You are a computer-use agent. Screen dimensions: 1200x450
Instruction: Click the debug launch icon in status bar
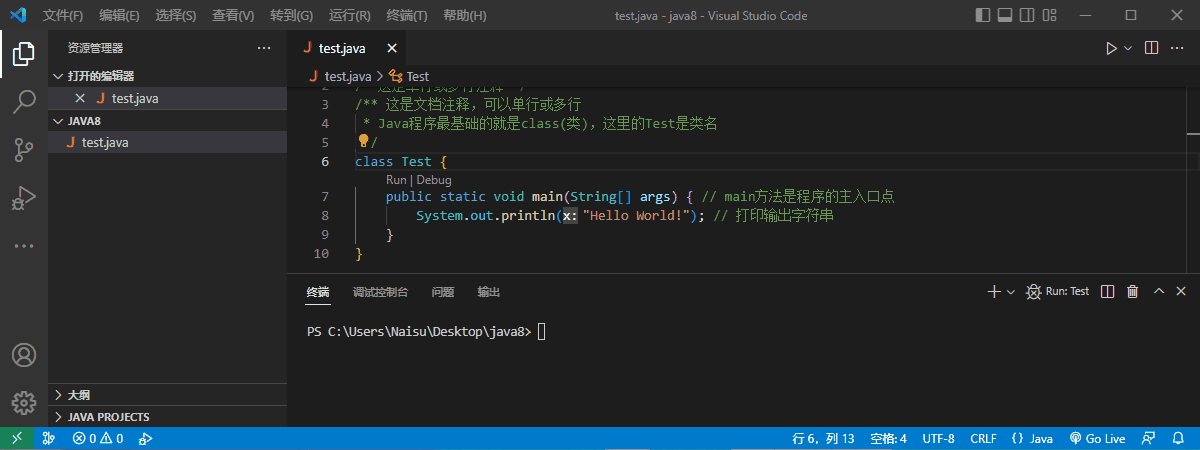tap(145, 438)
